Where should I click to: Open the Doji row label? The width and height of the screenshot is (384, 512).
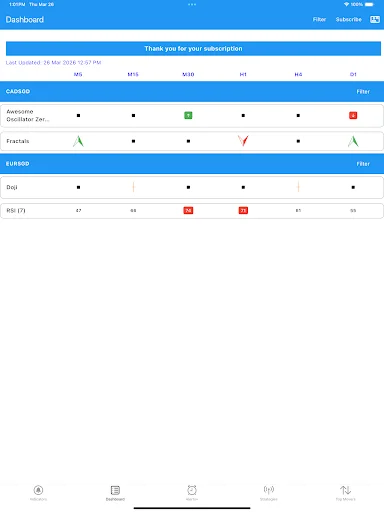(12, 187)
